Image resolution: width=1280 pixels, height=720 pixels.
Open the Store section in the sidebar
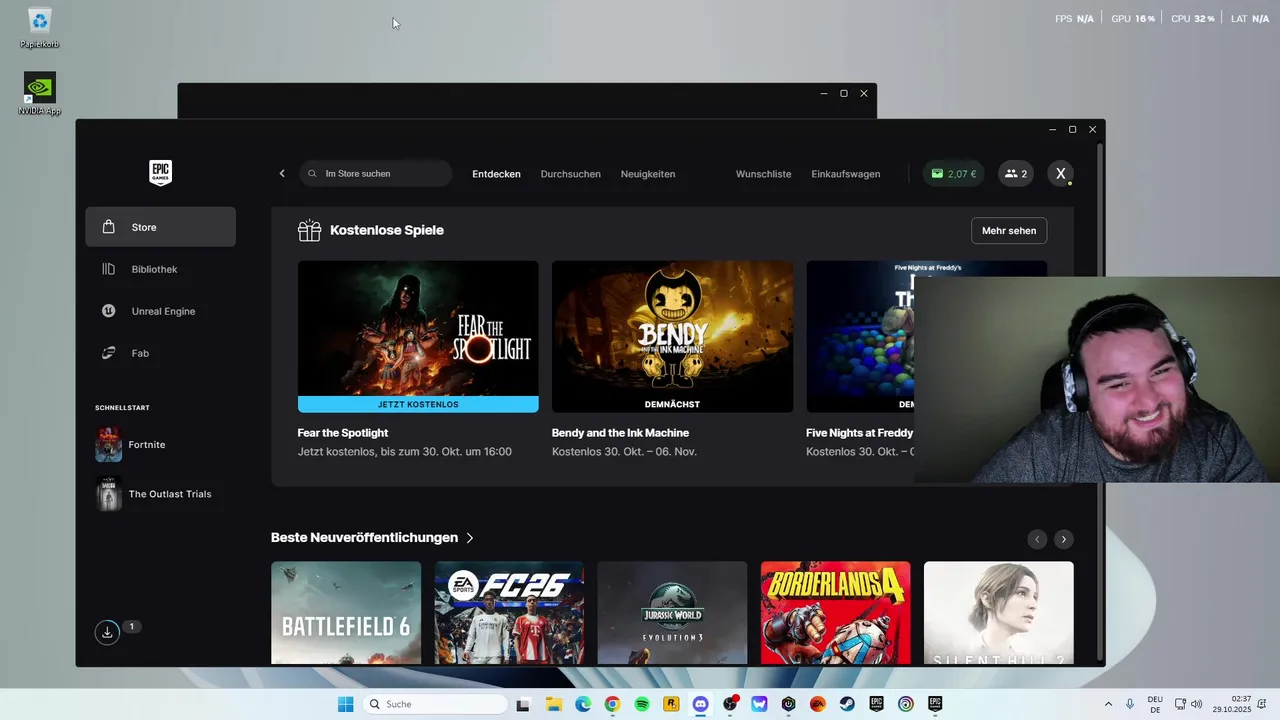click(x=160, y=227)
